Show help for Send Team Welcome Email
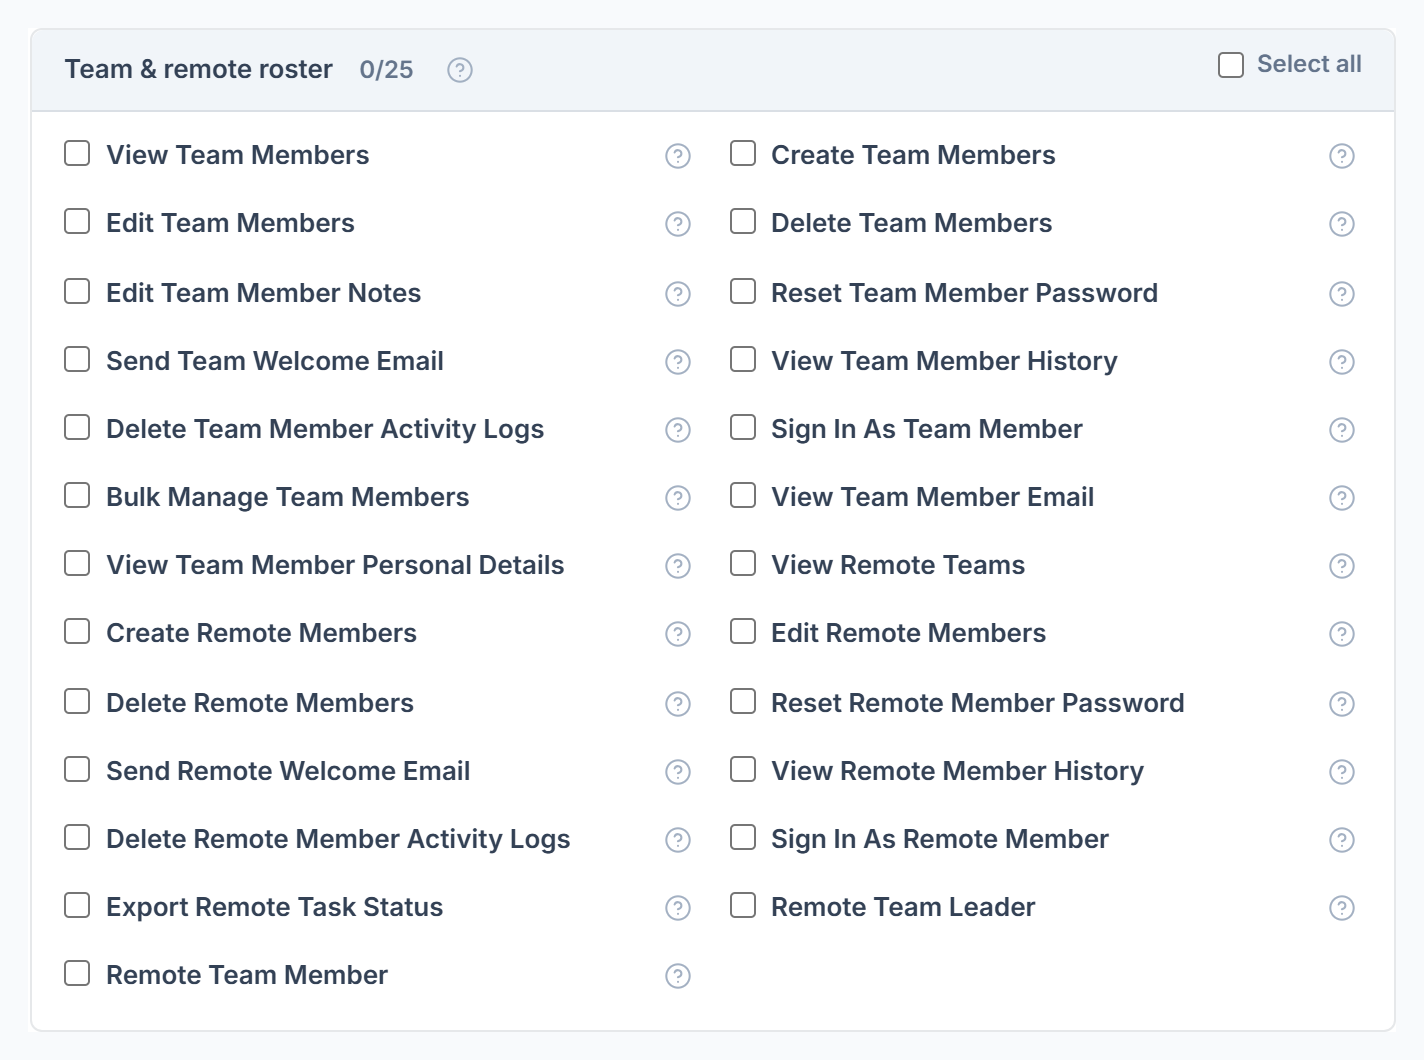 (678, 362)
